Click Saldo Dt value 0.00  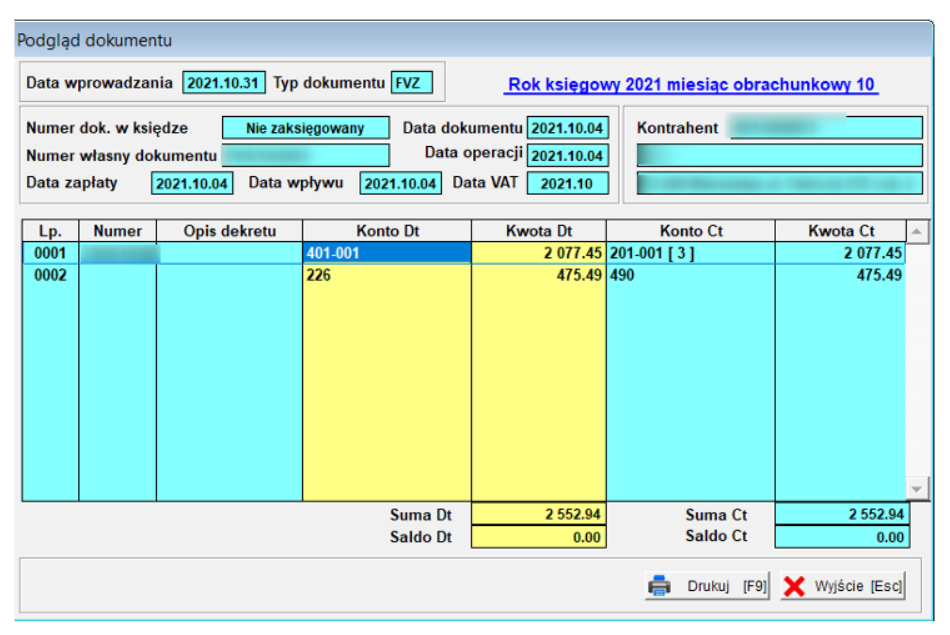(x=539, y=537)
